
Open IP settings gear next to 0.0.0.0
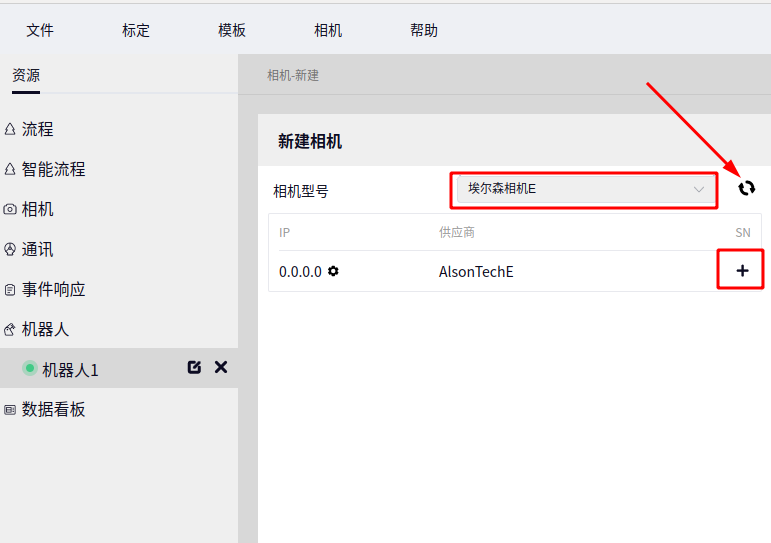(333, 271)
